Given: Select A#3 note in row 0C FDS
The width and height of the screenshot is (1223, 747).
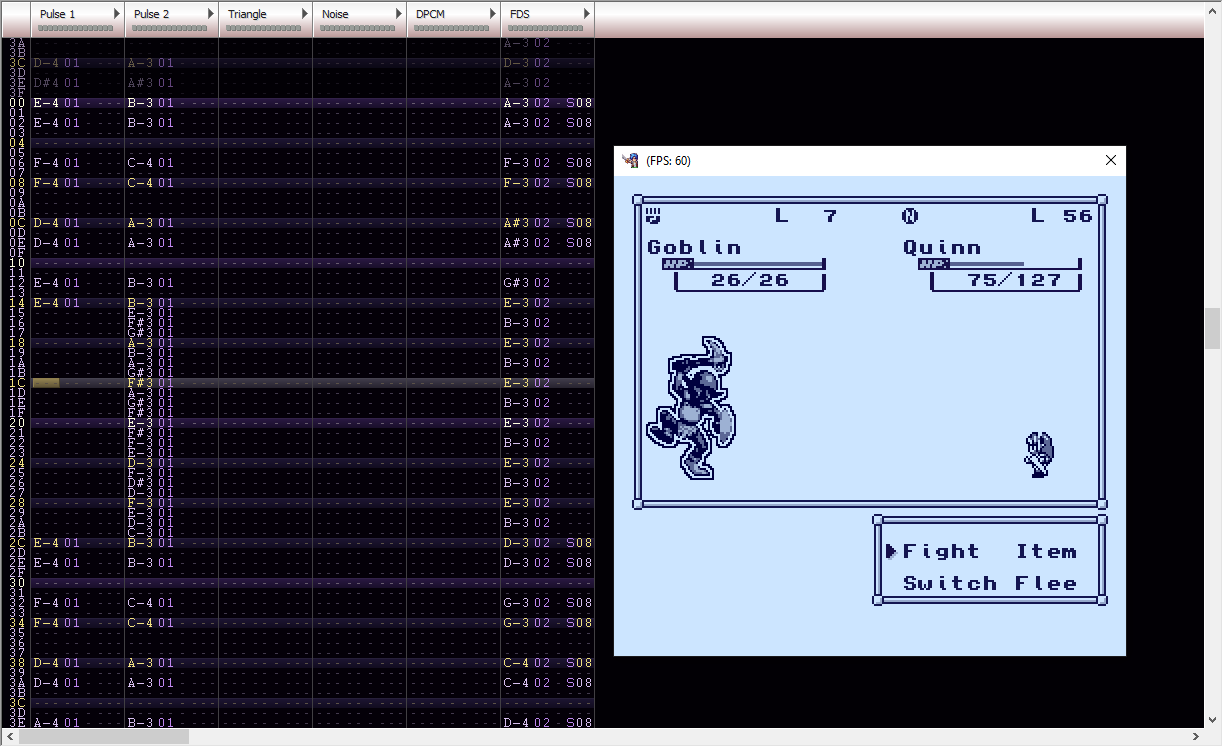Looking at the screenshot, I should click(516, 223).
